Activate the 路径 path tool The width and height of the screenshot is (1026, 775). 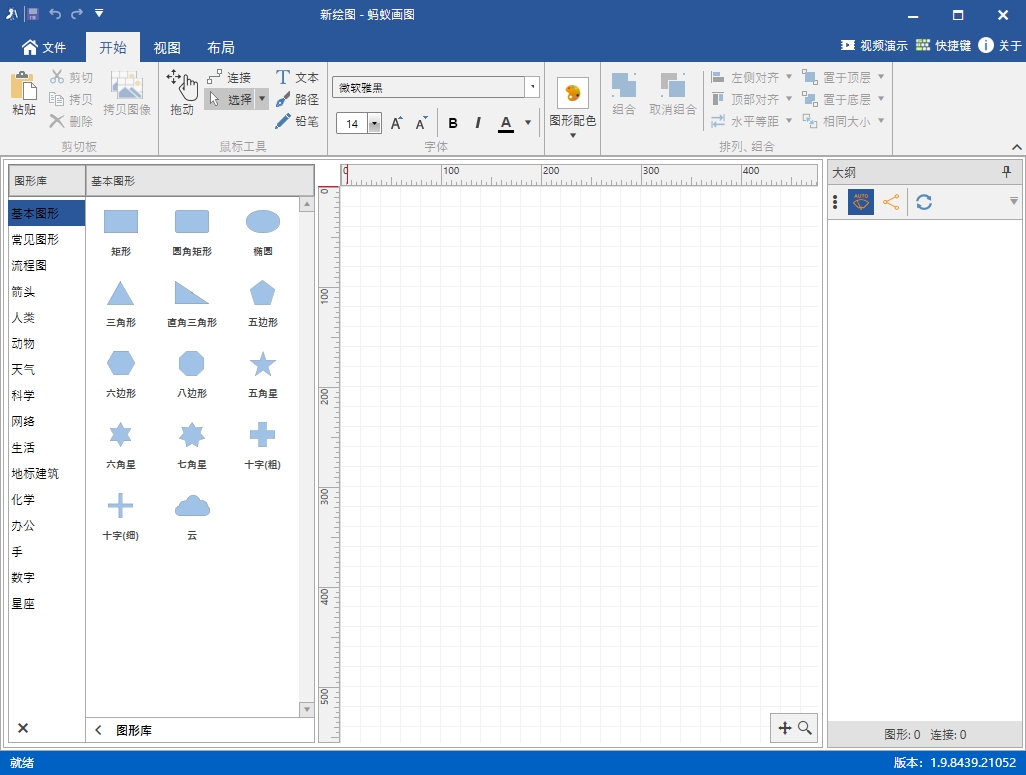click(297, 99)
